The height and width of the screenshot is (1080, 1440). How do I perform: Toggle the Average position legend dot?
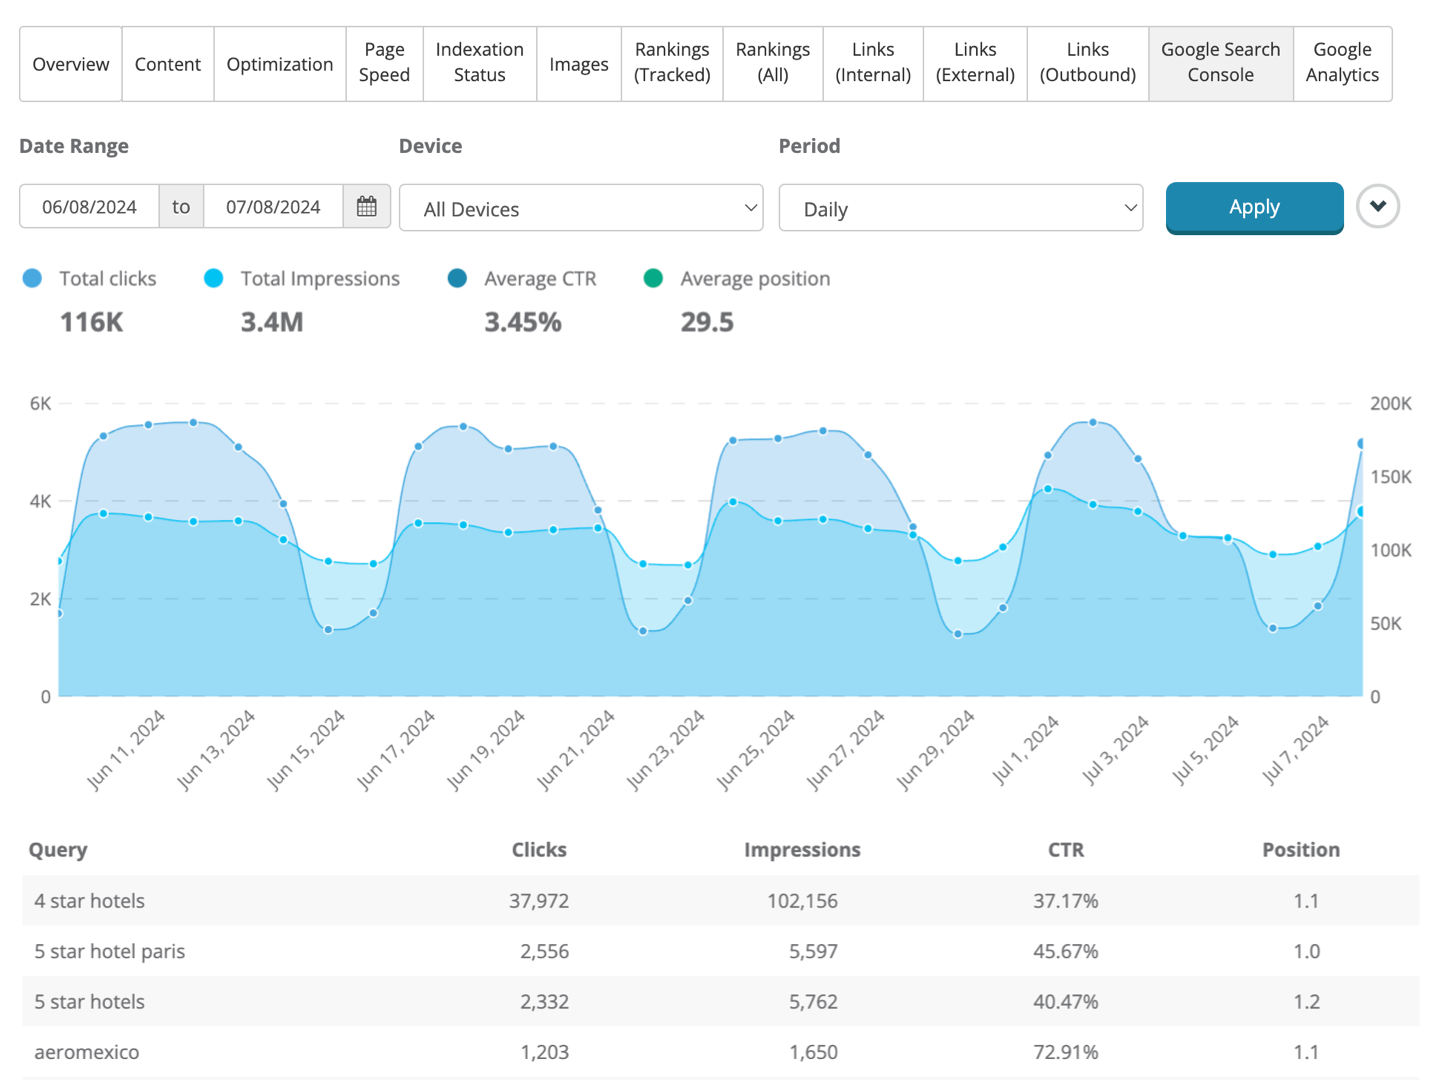pyautogui.click(x=653, y=278)
